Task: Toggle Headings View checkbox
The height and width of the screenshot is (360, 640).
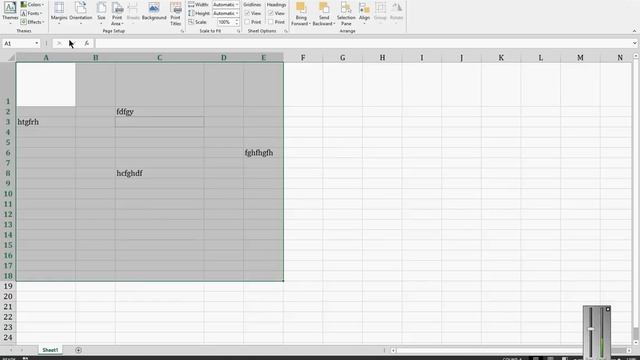Action: point(271,13)
